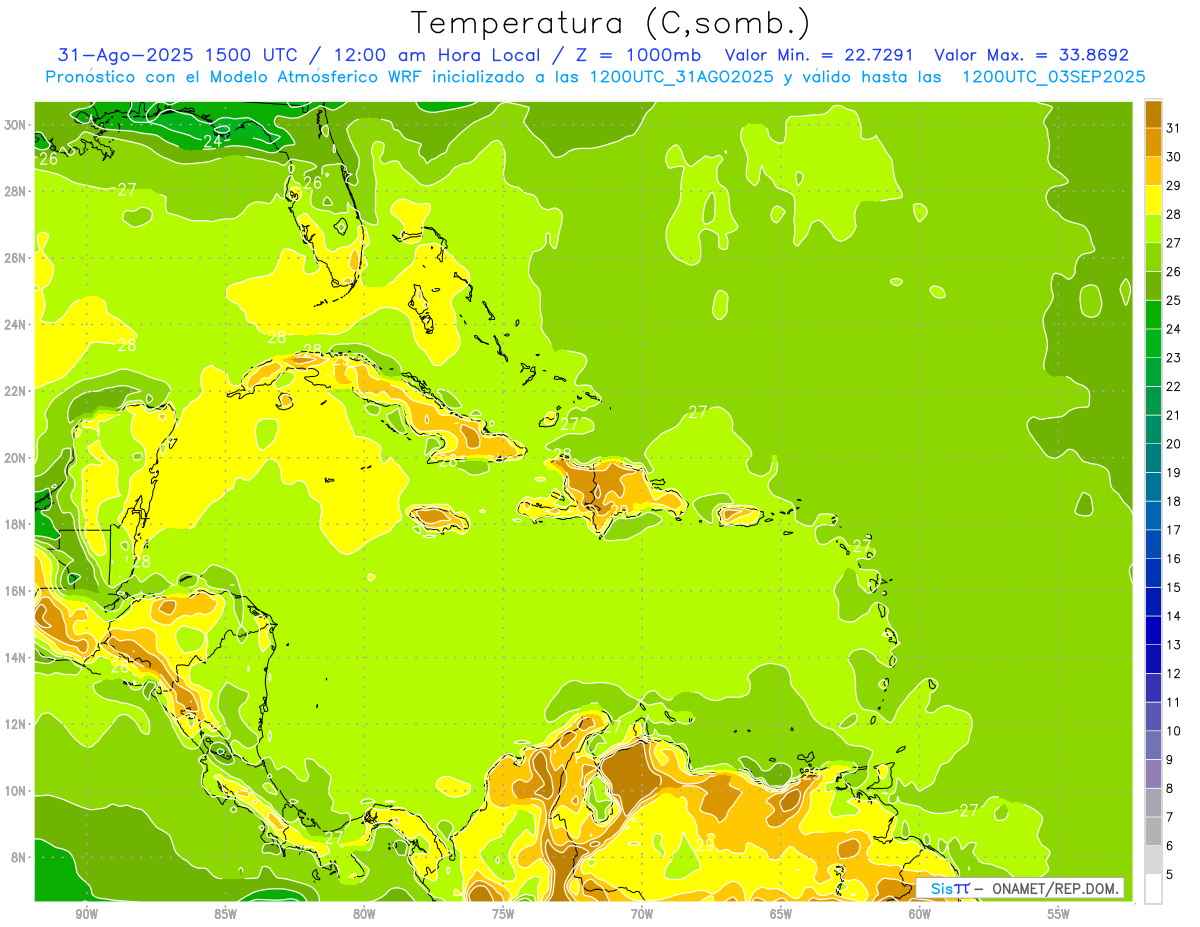The height and width of the screenshot is (927, 1200).
Task: Click the 20N latitude label
Action: (x=17, y=458)
